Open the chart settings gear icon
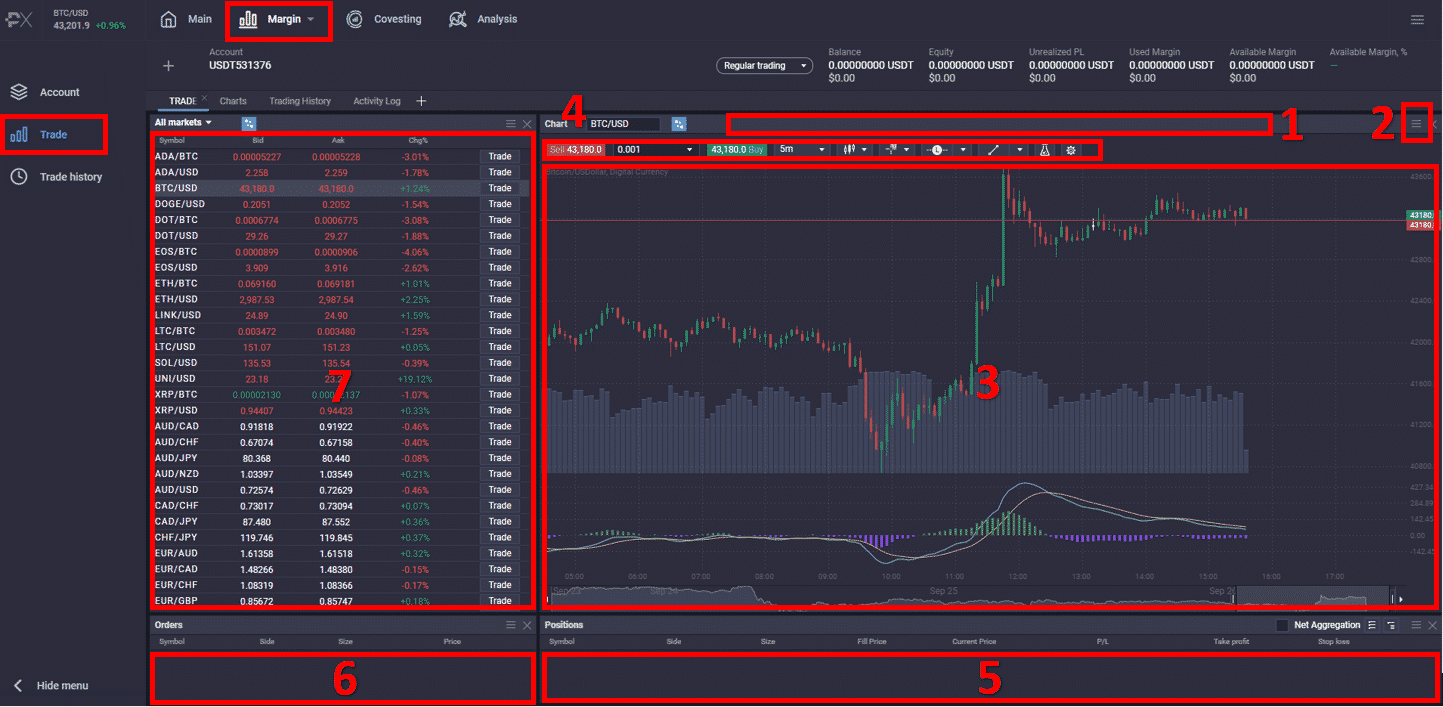The width and height of the screenshot is (1443, 707). [1071, 150]
